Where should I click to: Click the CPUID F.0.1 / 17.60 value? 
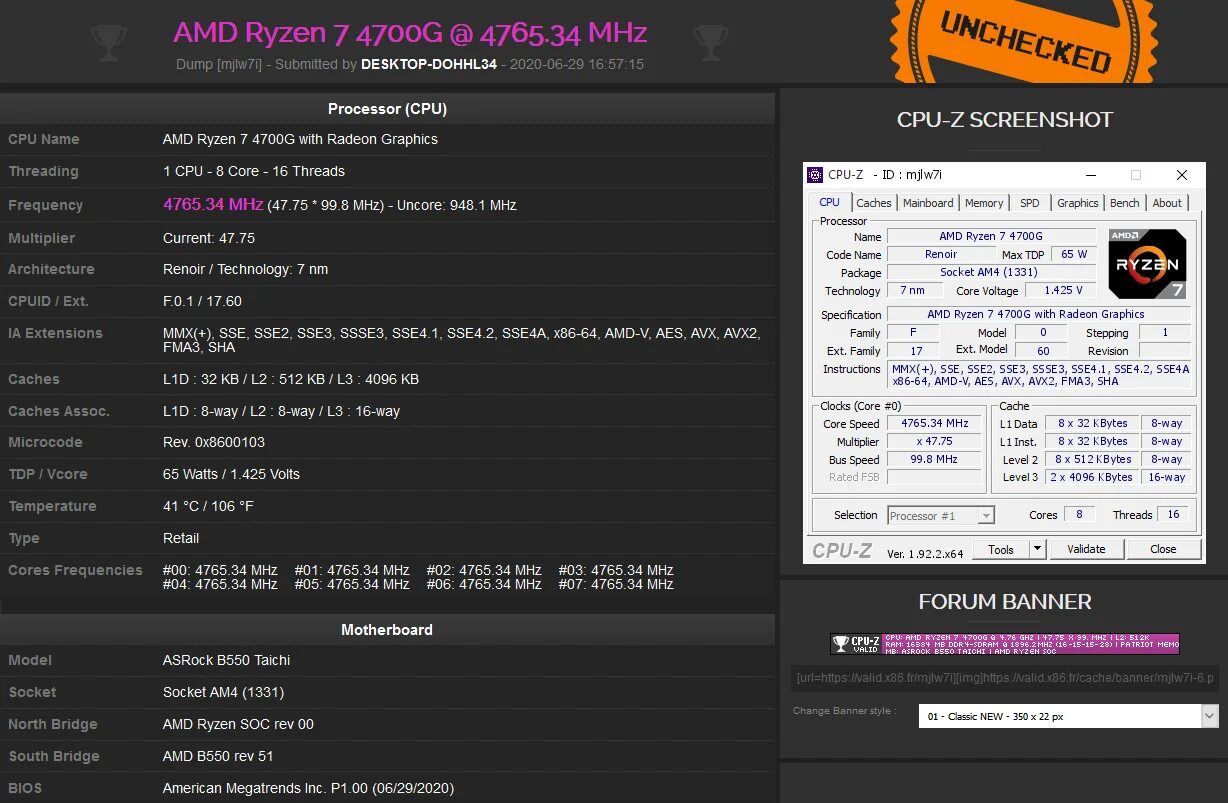202,301
